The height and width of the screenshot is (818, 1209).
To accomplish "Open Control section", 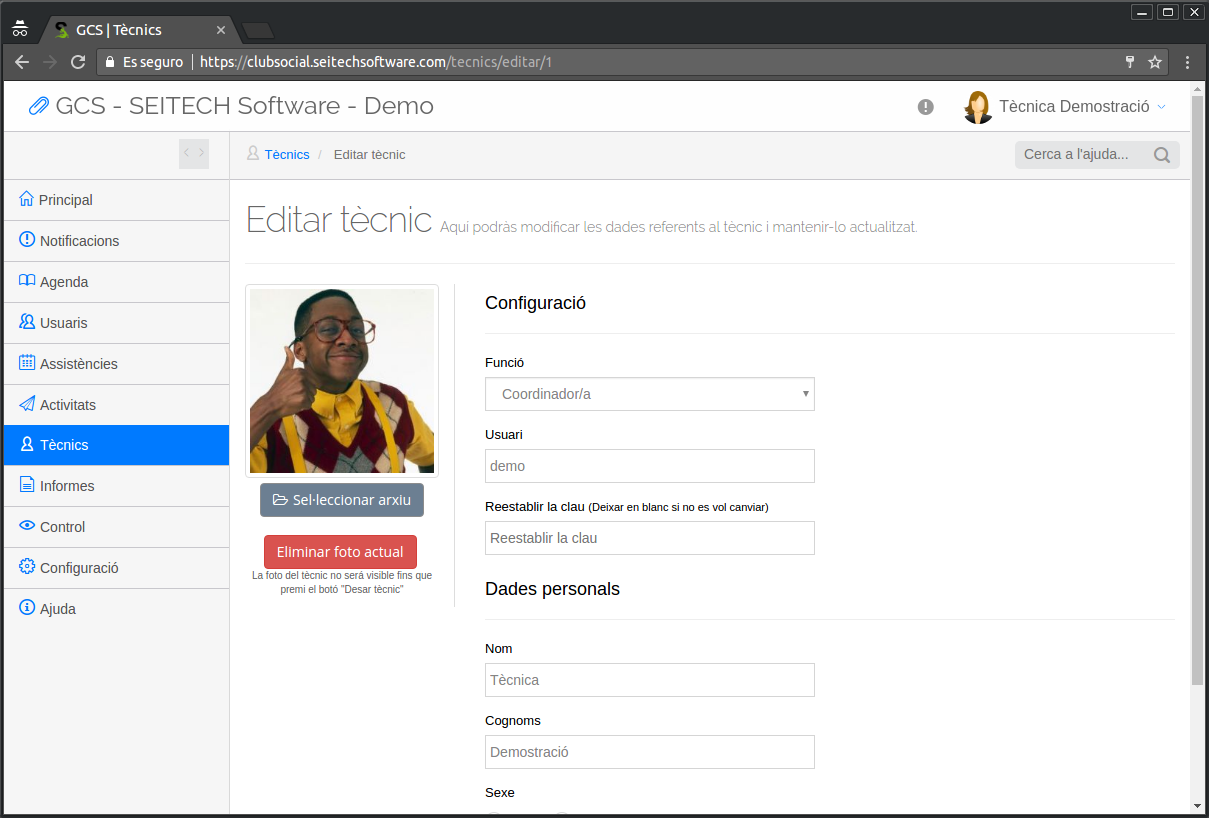I will (116, 527).
